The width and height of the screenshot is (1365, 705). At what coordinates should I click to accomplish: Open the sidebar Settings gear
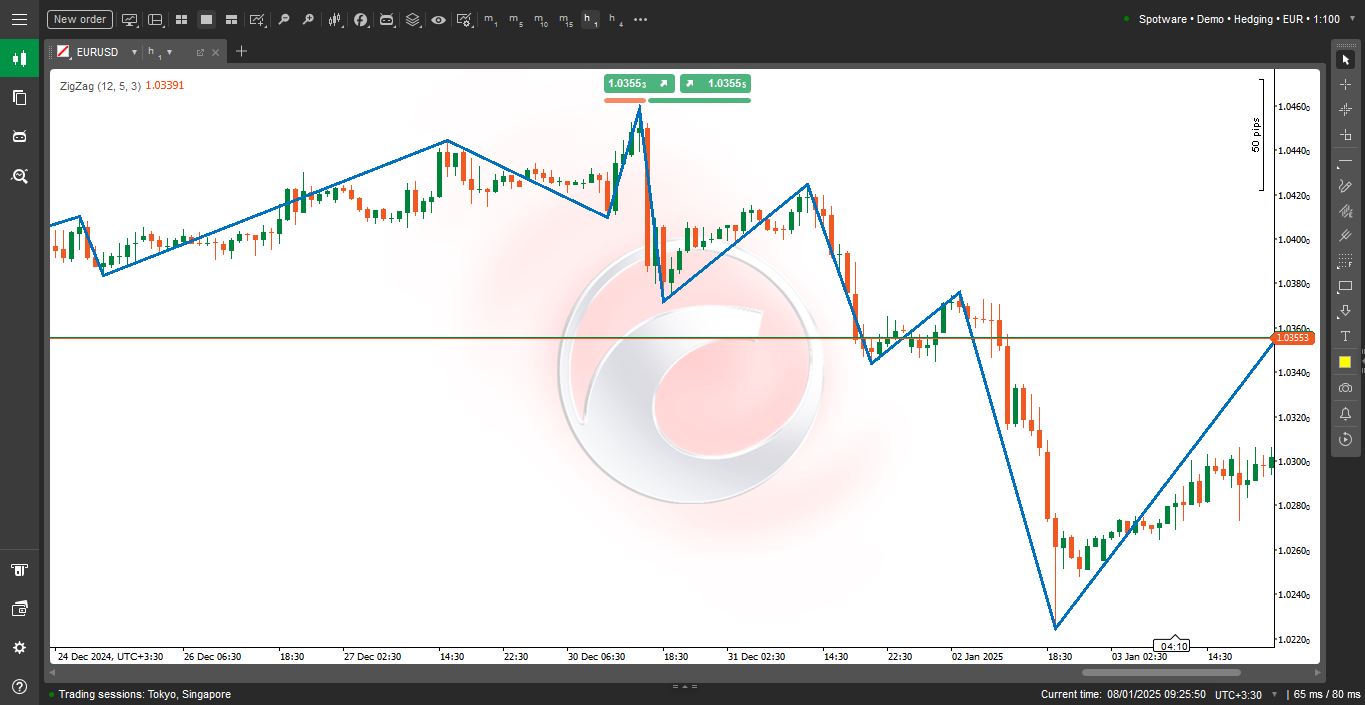pyautogui.click(x=19, y=648)
